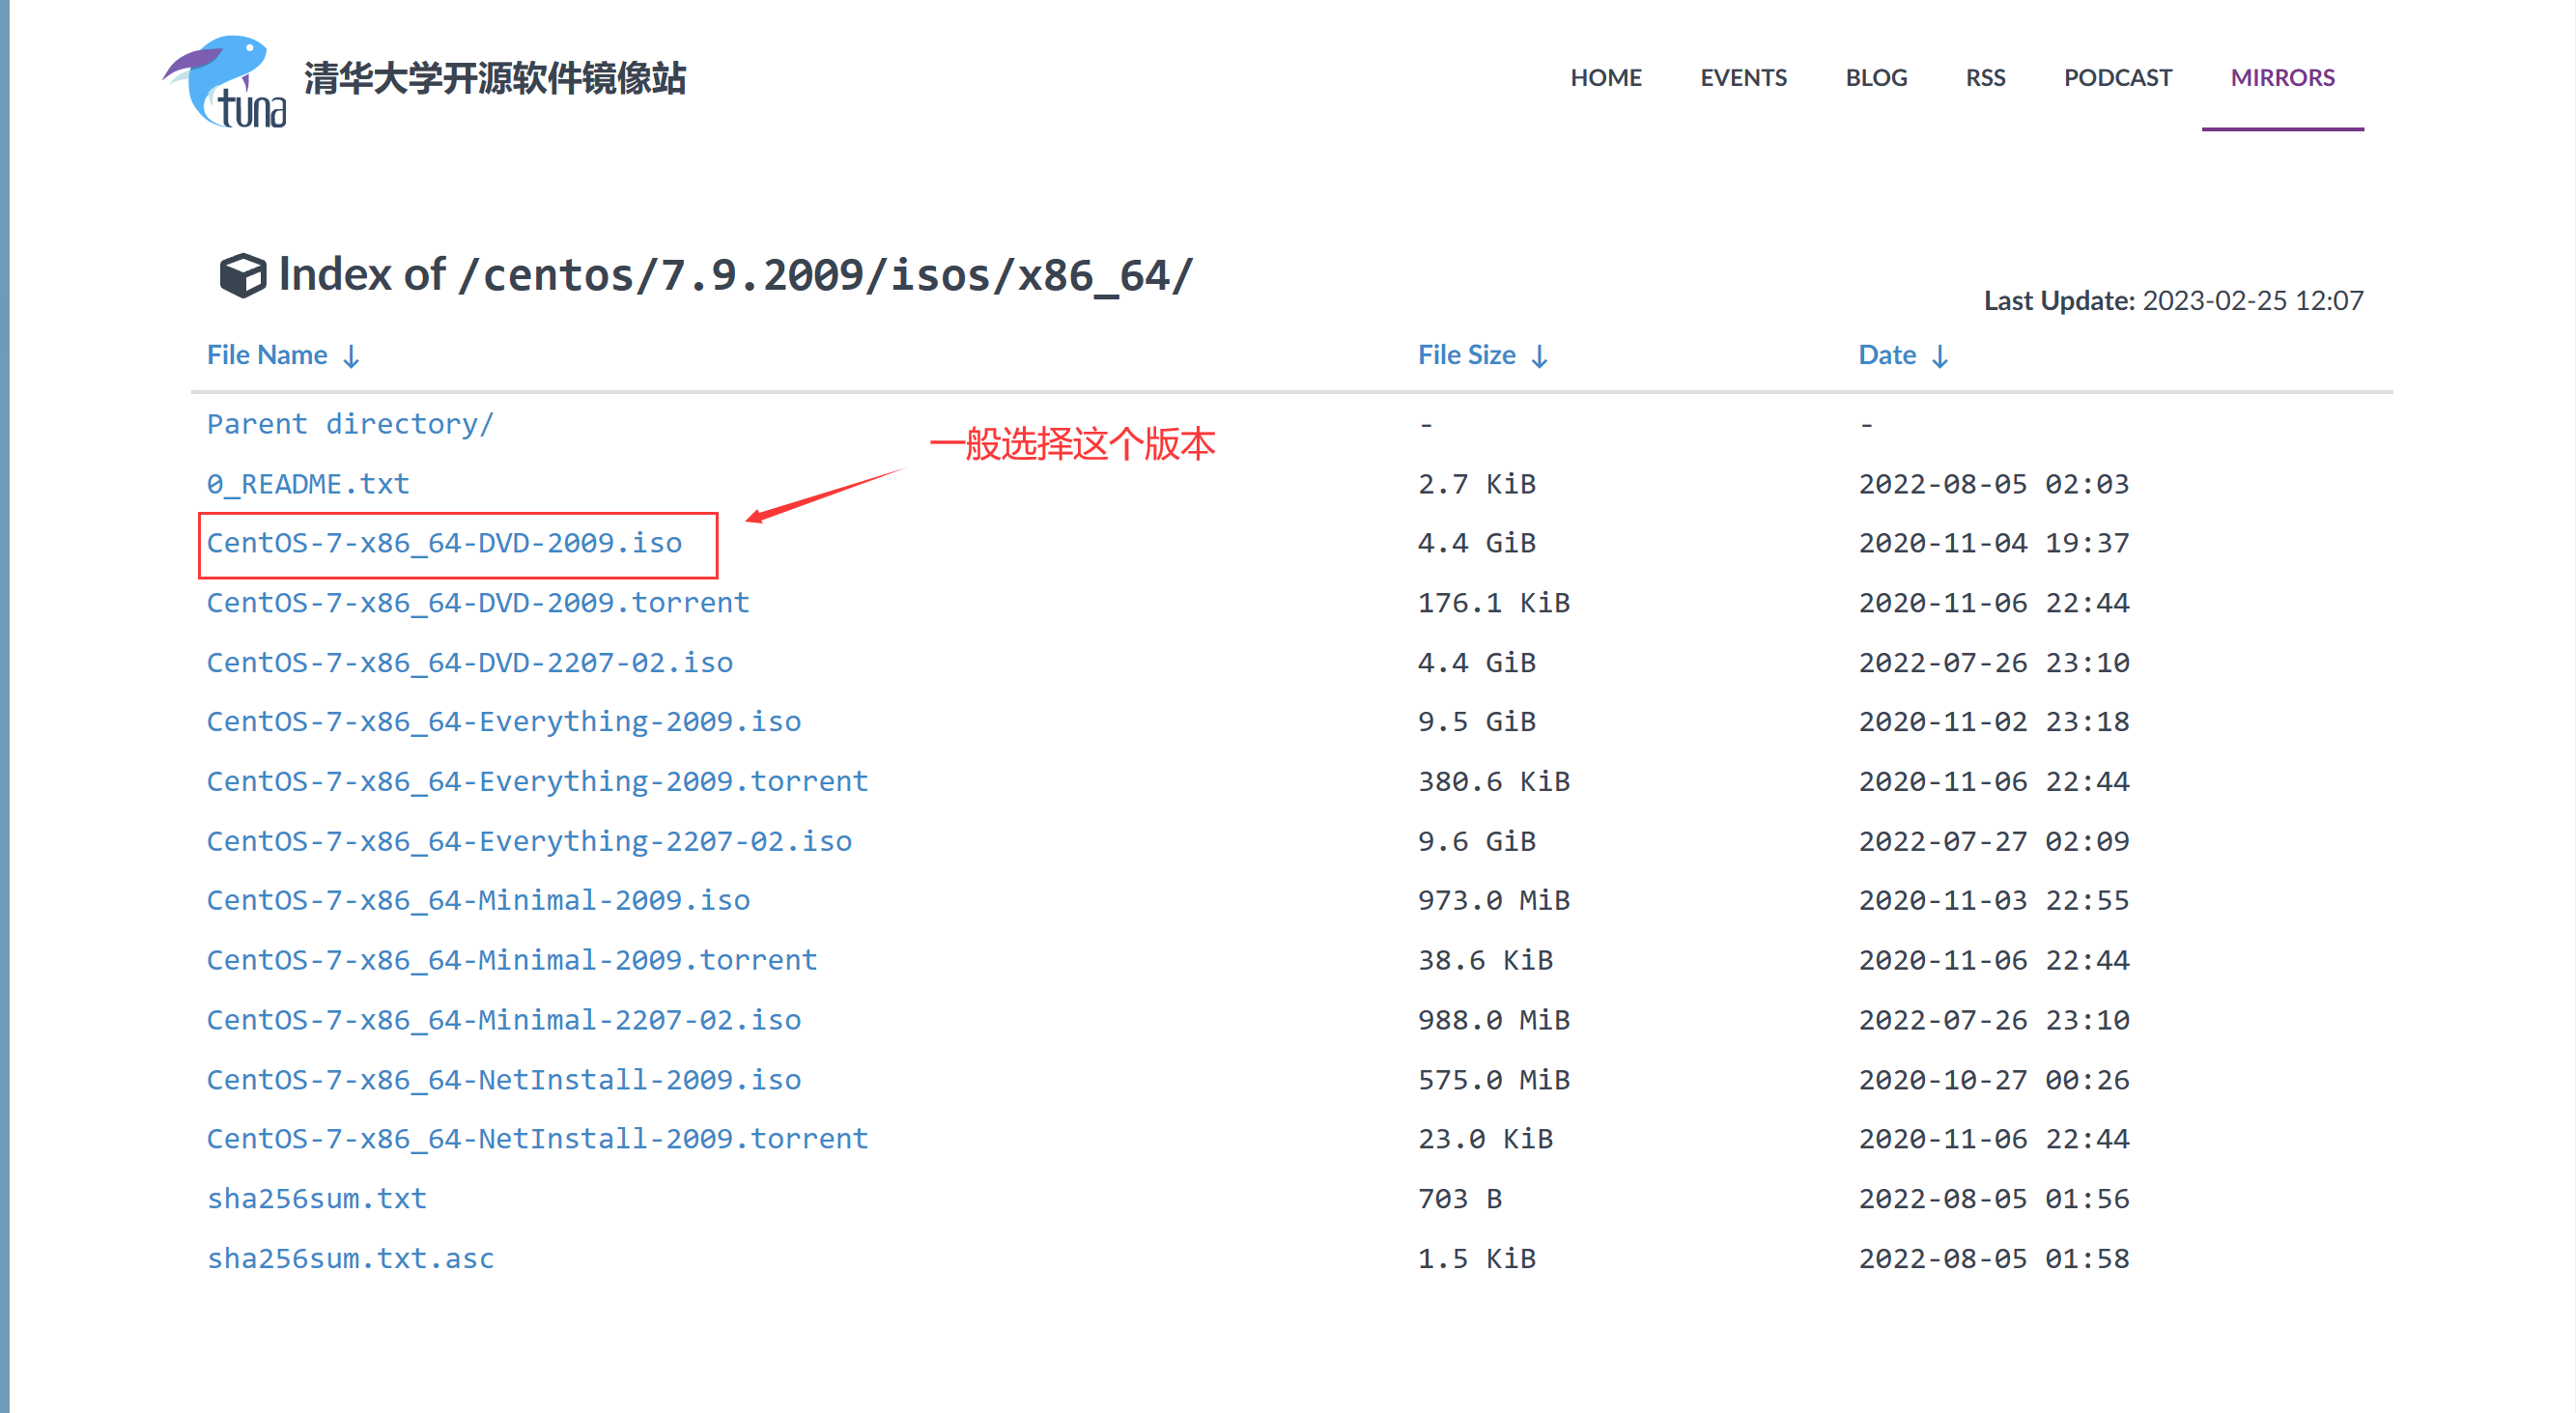Click the date 2022-08-05 01:58
Viewport: 2576px width, 1413px height.
[x=1994, y=1259]
